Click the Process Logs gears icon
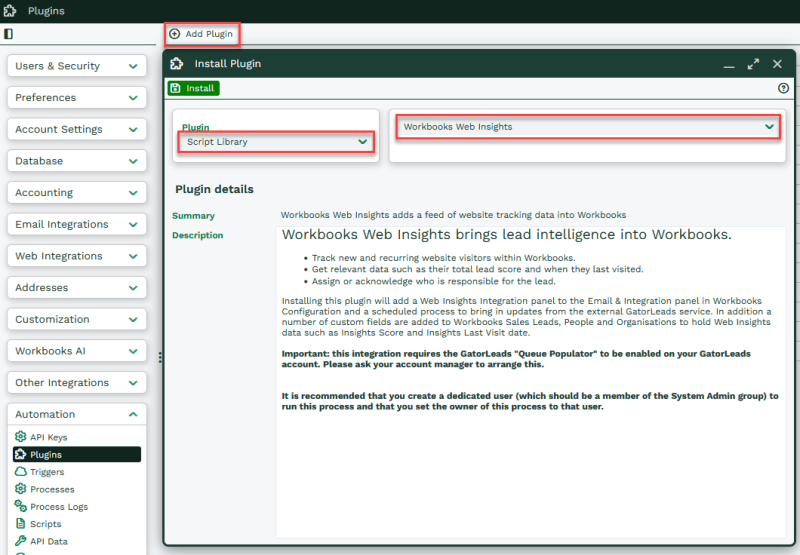The image size is (800, 555). tap(20, 506)
